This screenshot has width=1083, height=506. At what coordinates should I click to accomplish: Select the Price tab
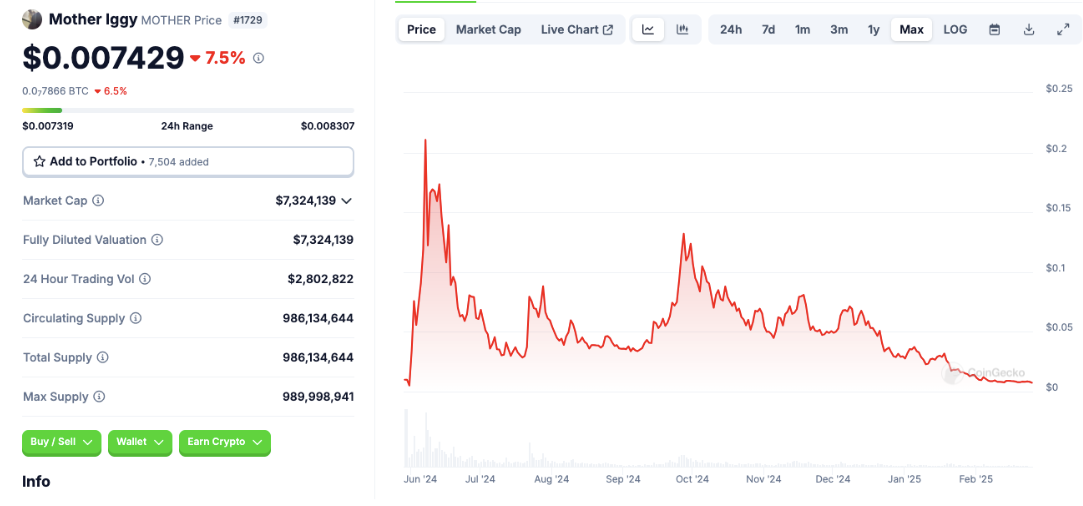point(421,30)
